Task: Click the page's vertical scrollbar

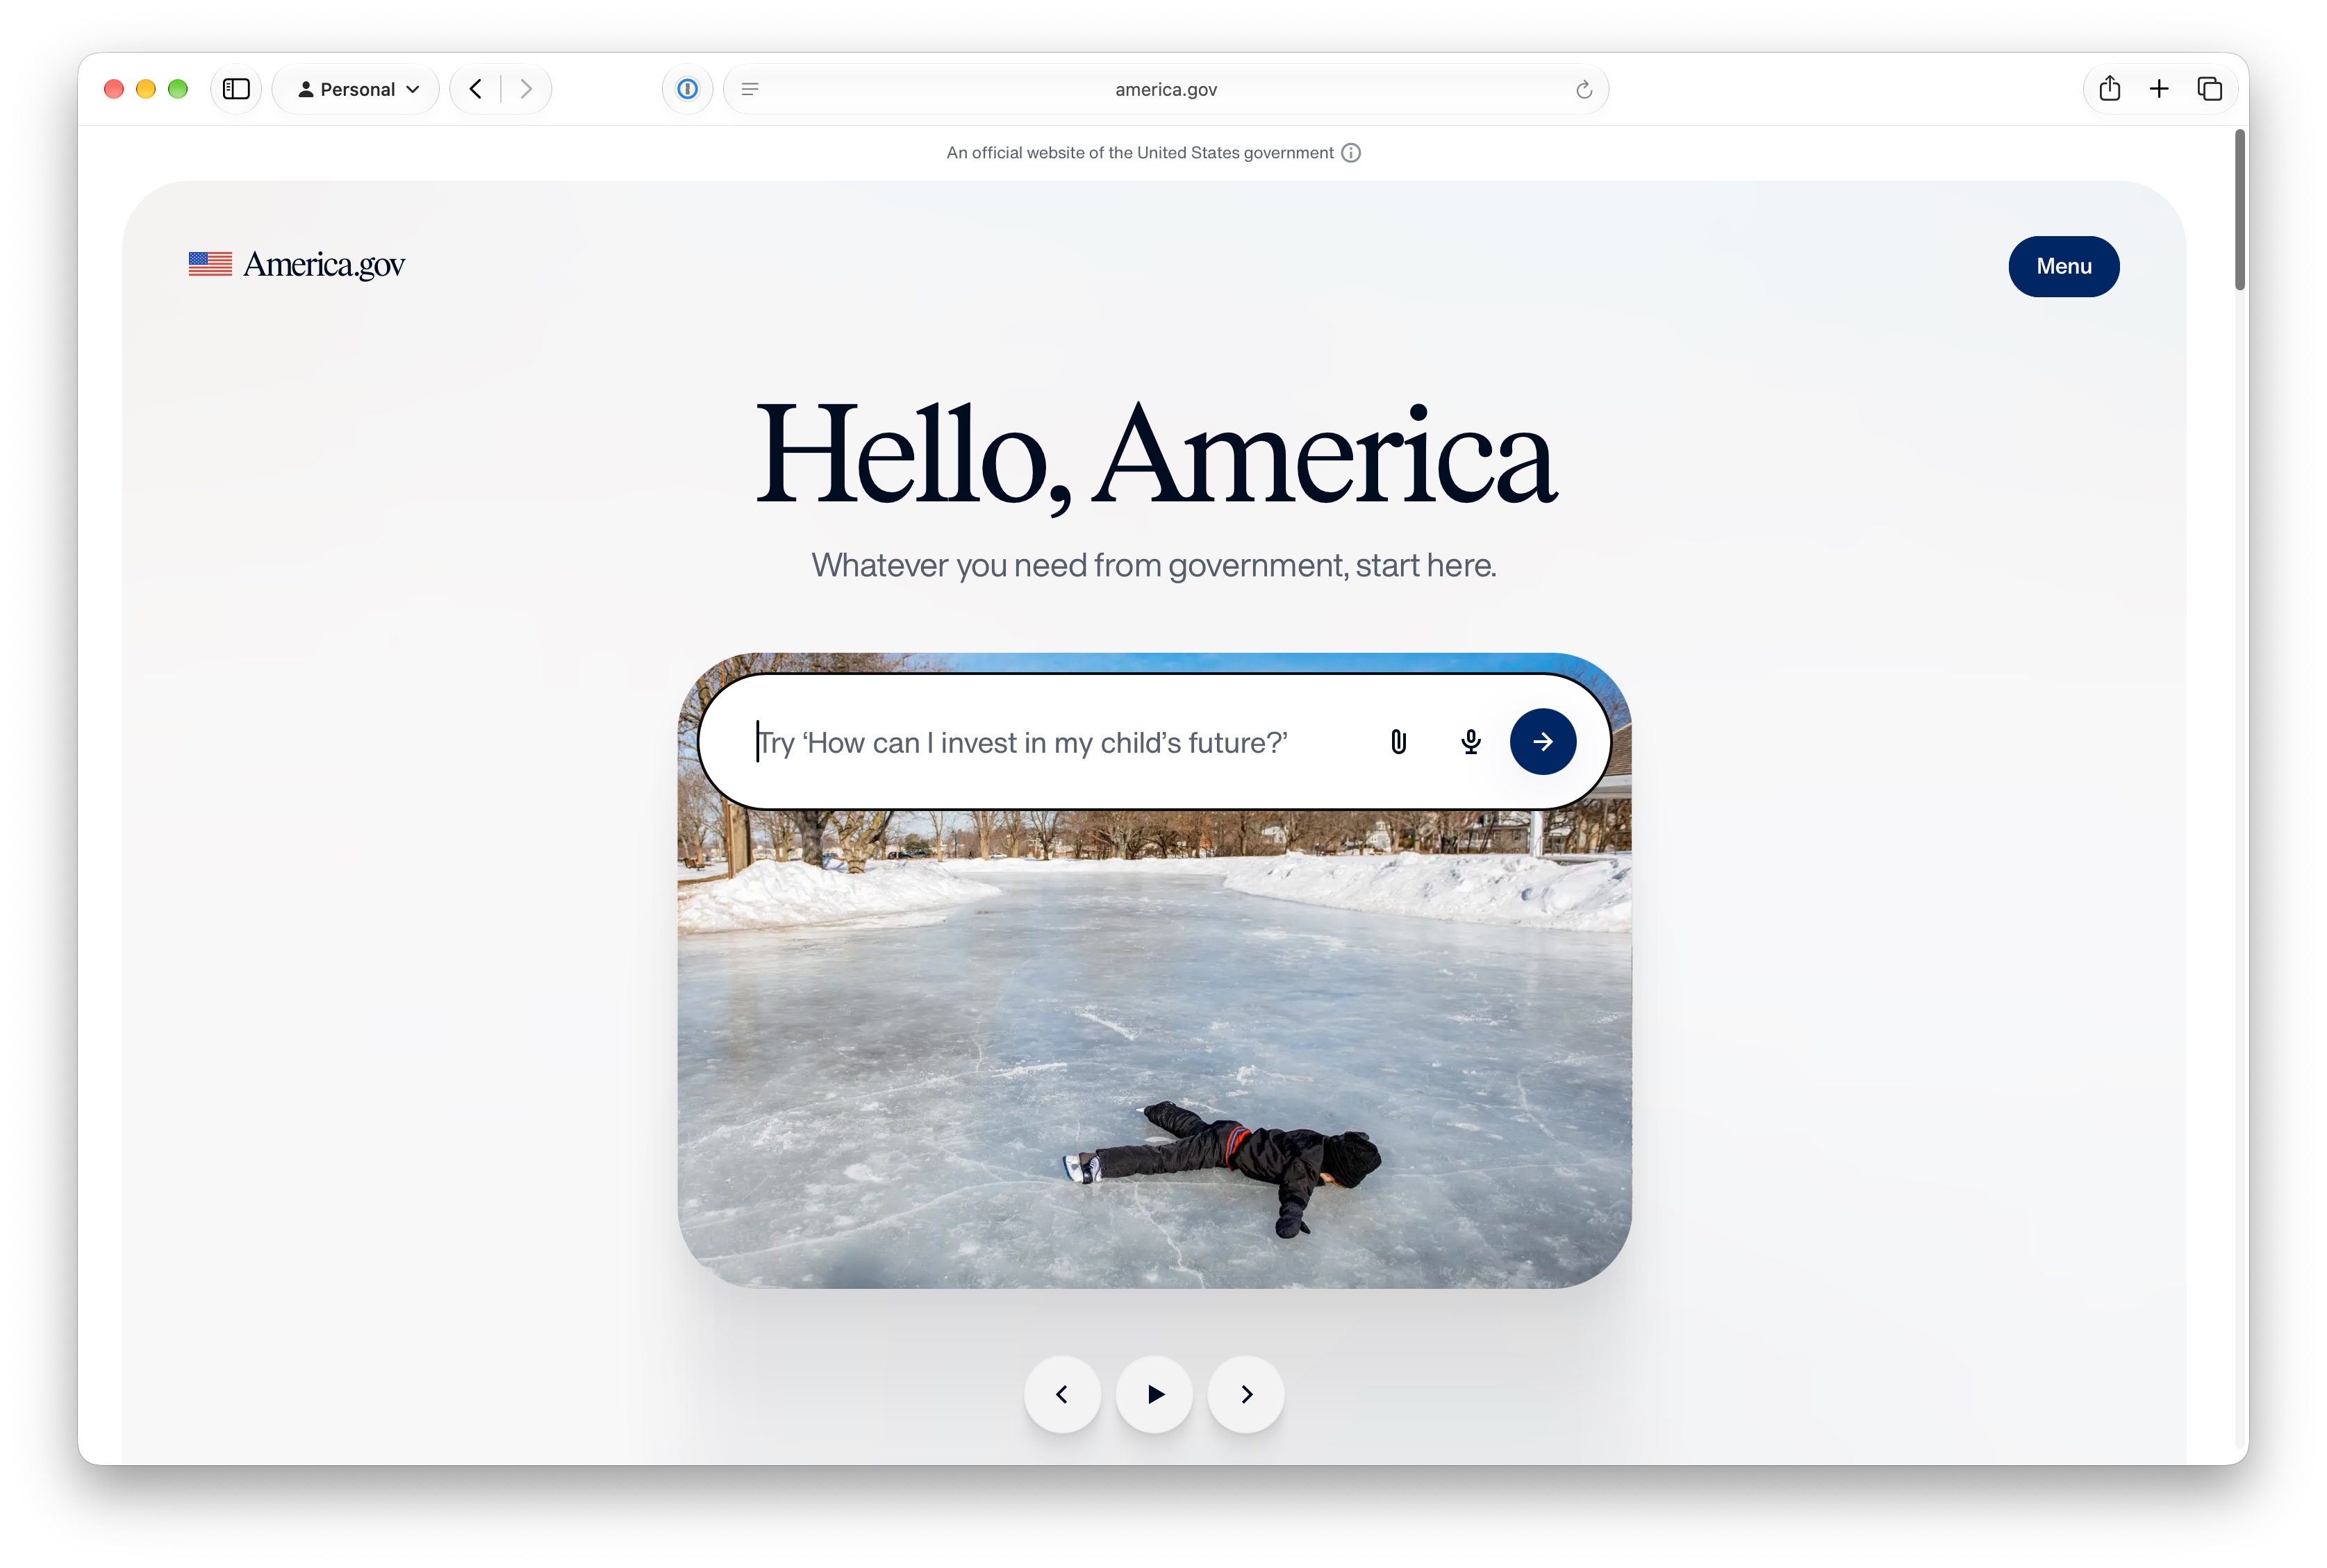Action: click(2240, 210)
